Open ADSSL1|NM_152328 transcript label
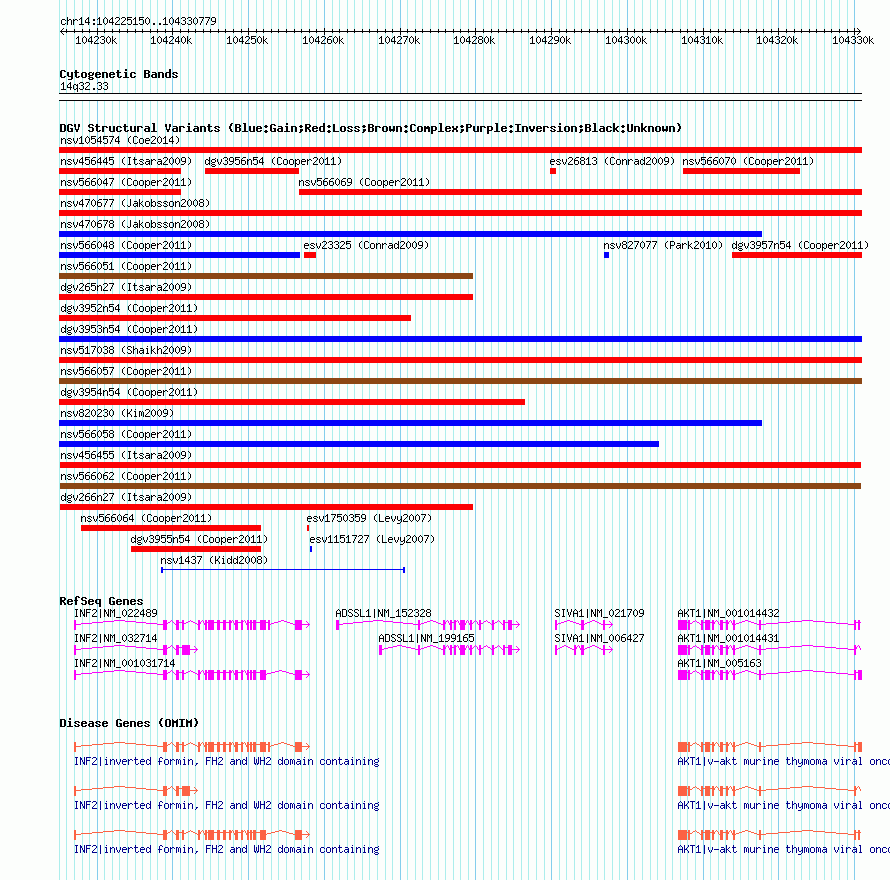Image resolution: width=890 pixels, height=880 pixels. pyautogui.click(x=383, y=613)
